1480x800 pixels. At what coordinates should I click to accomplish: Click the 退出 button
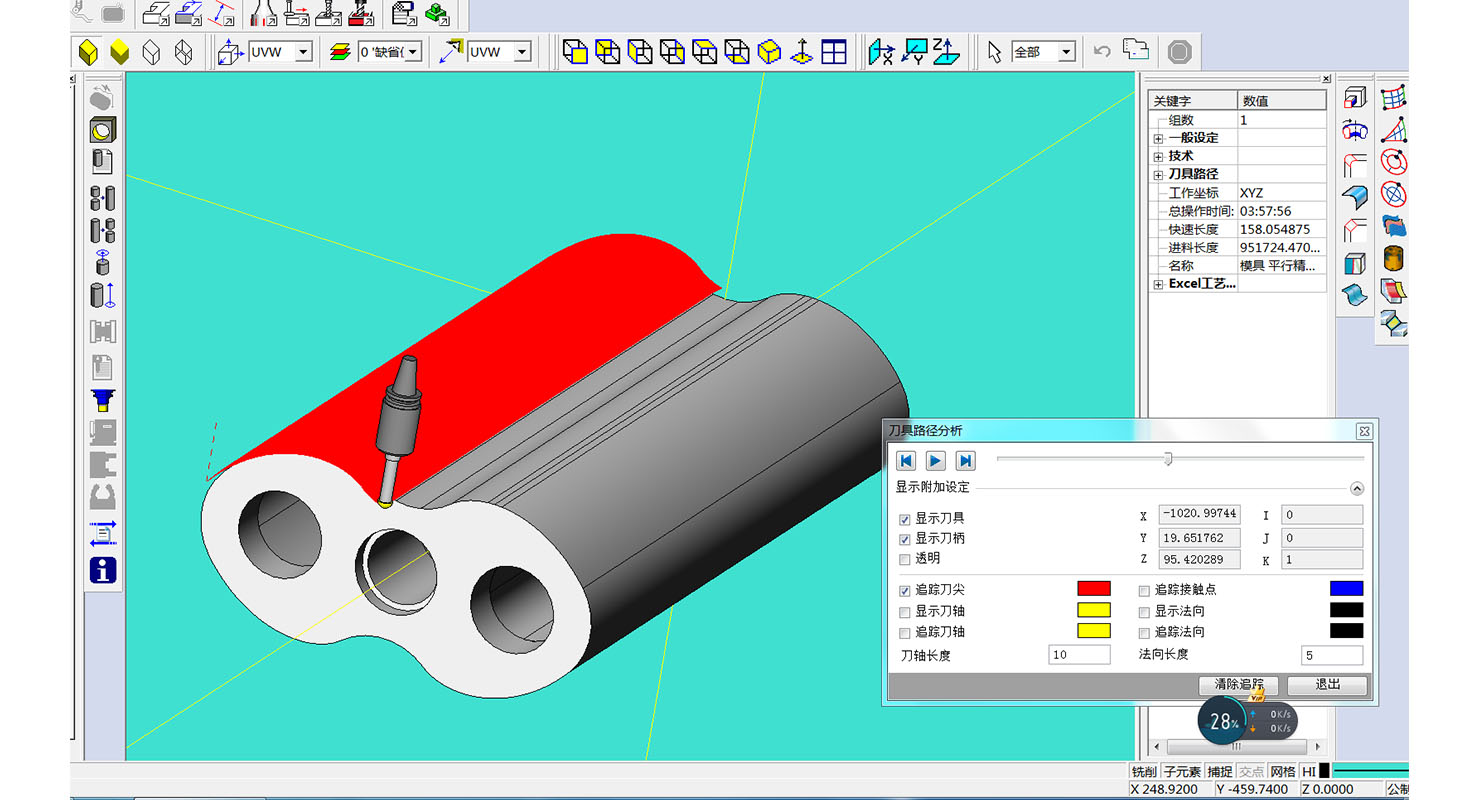tap(1327, 685)
